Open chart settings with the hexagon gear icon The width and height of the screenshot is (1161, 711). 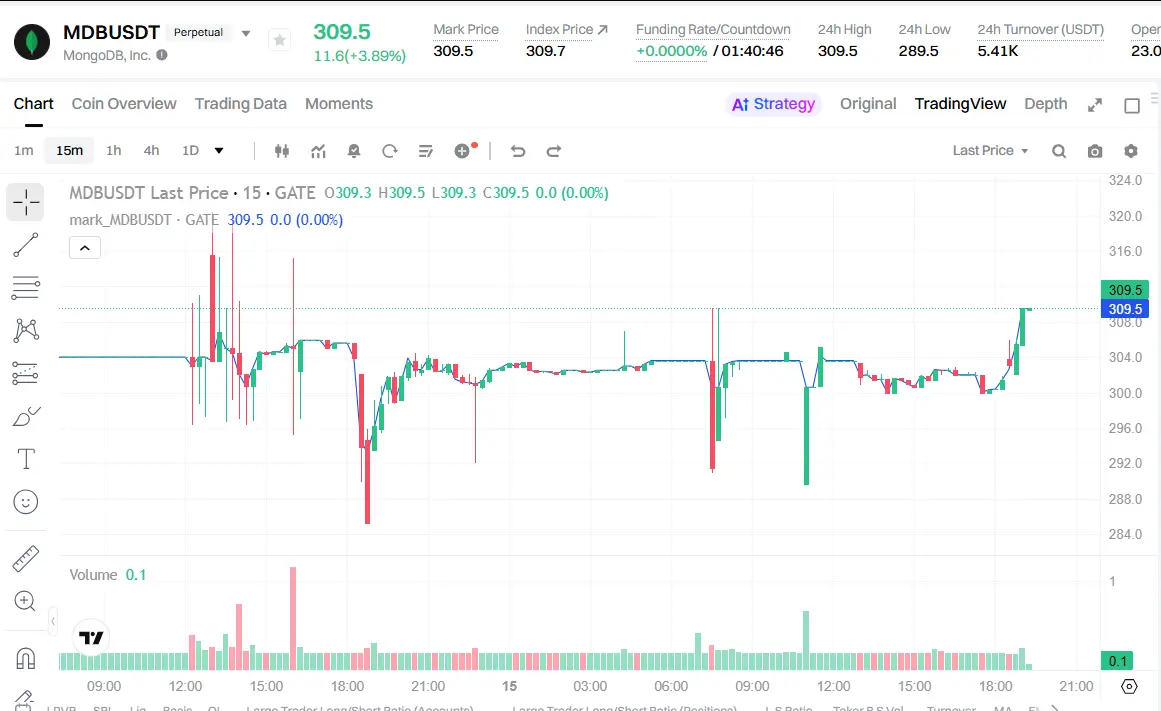(1131, 151)
